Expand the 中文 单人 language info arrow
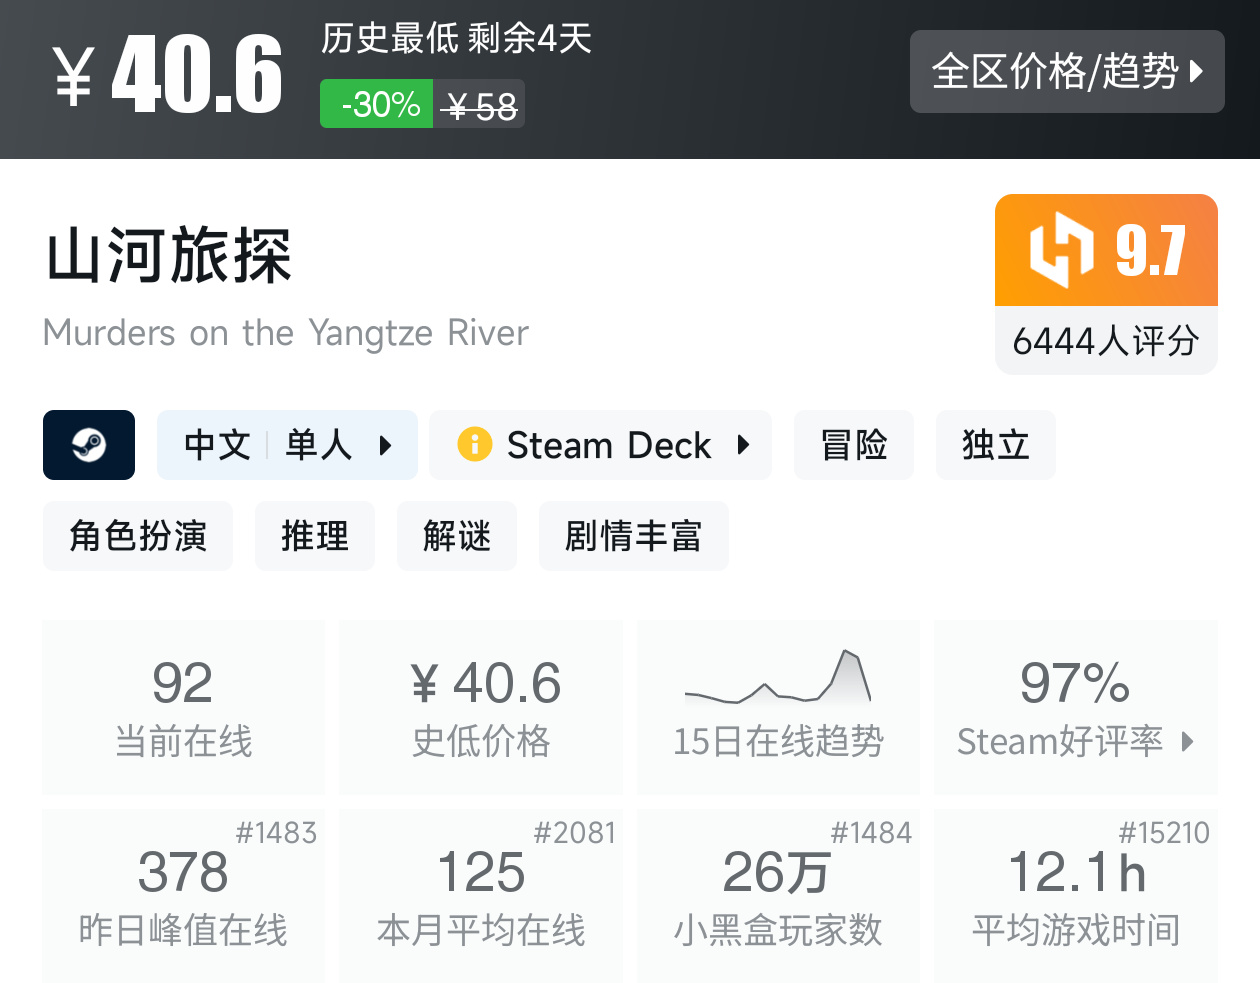 [385, 445]
